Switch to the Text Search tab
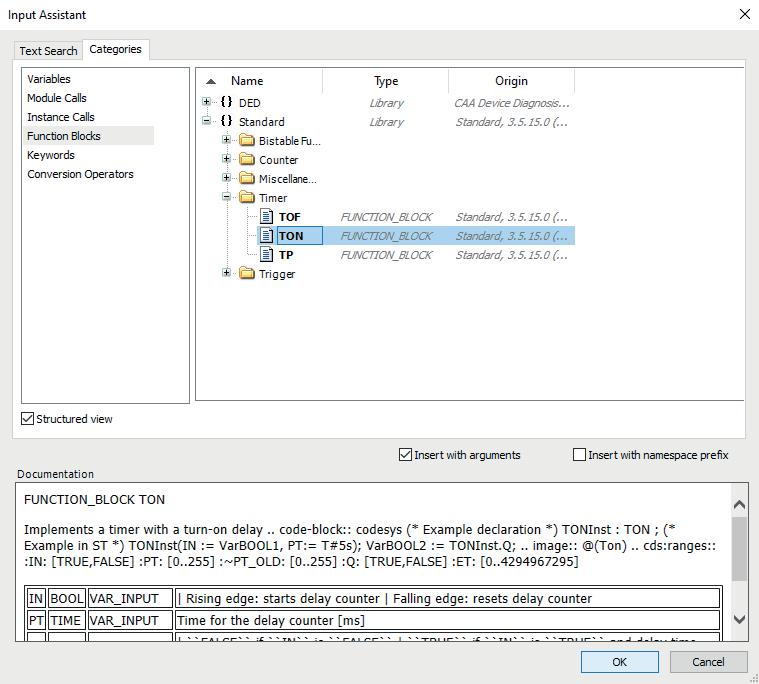This screenshot has height=684, width=759. [48, 51]
